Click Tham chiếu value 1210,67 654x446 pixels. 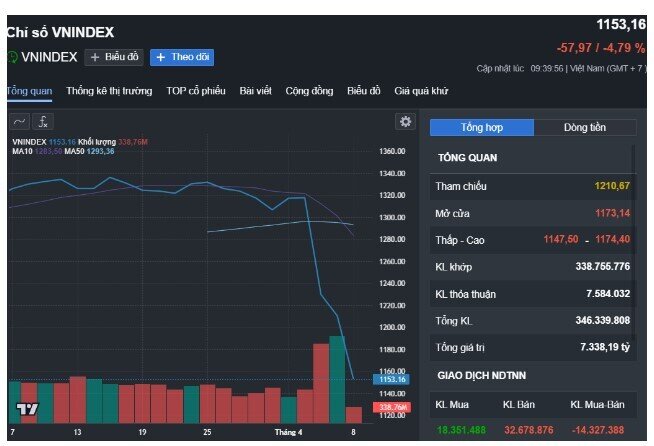(612, 186)
